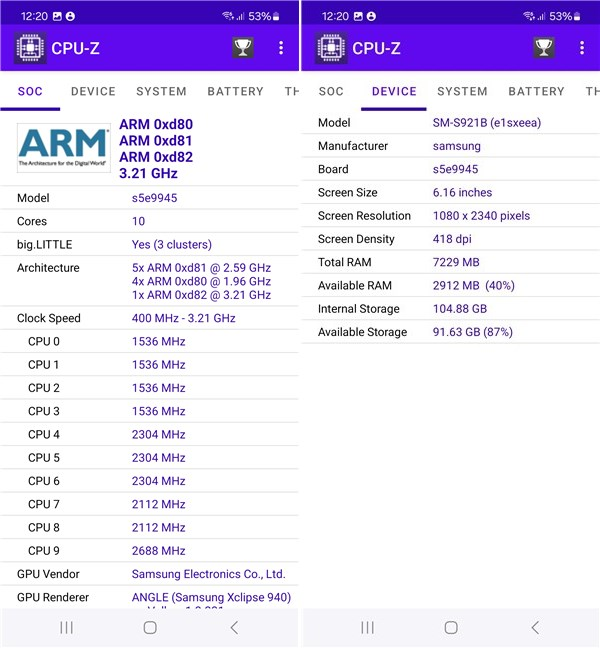Image resolution: width=600 pixels, height=648 pixels.
Task: Open SYSTEM tab in right screen
Action: (462, 91)
